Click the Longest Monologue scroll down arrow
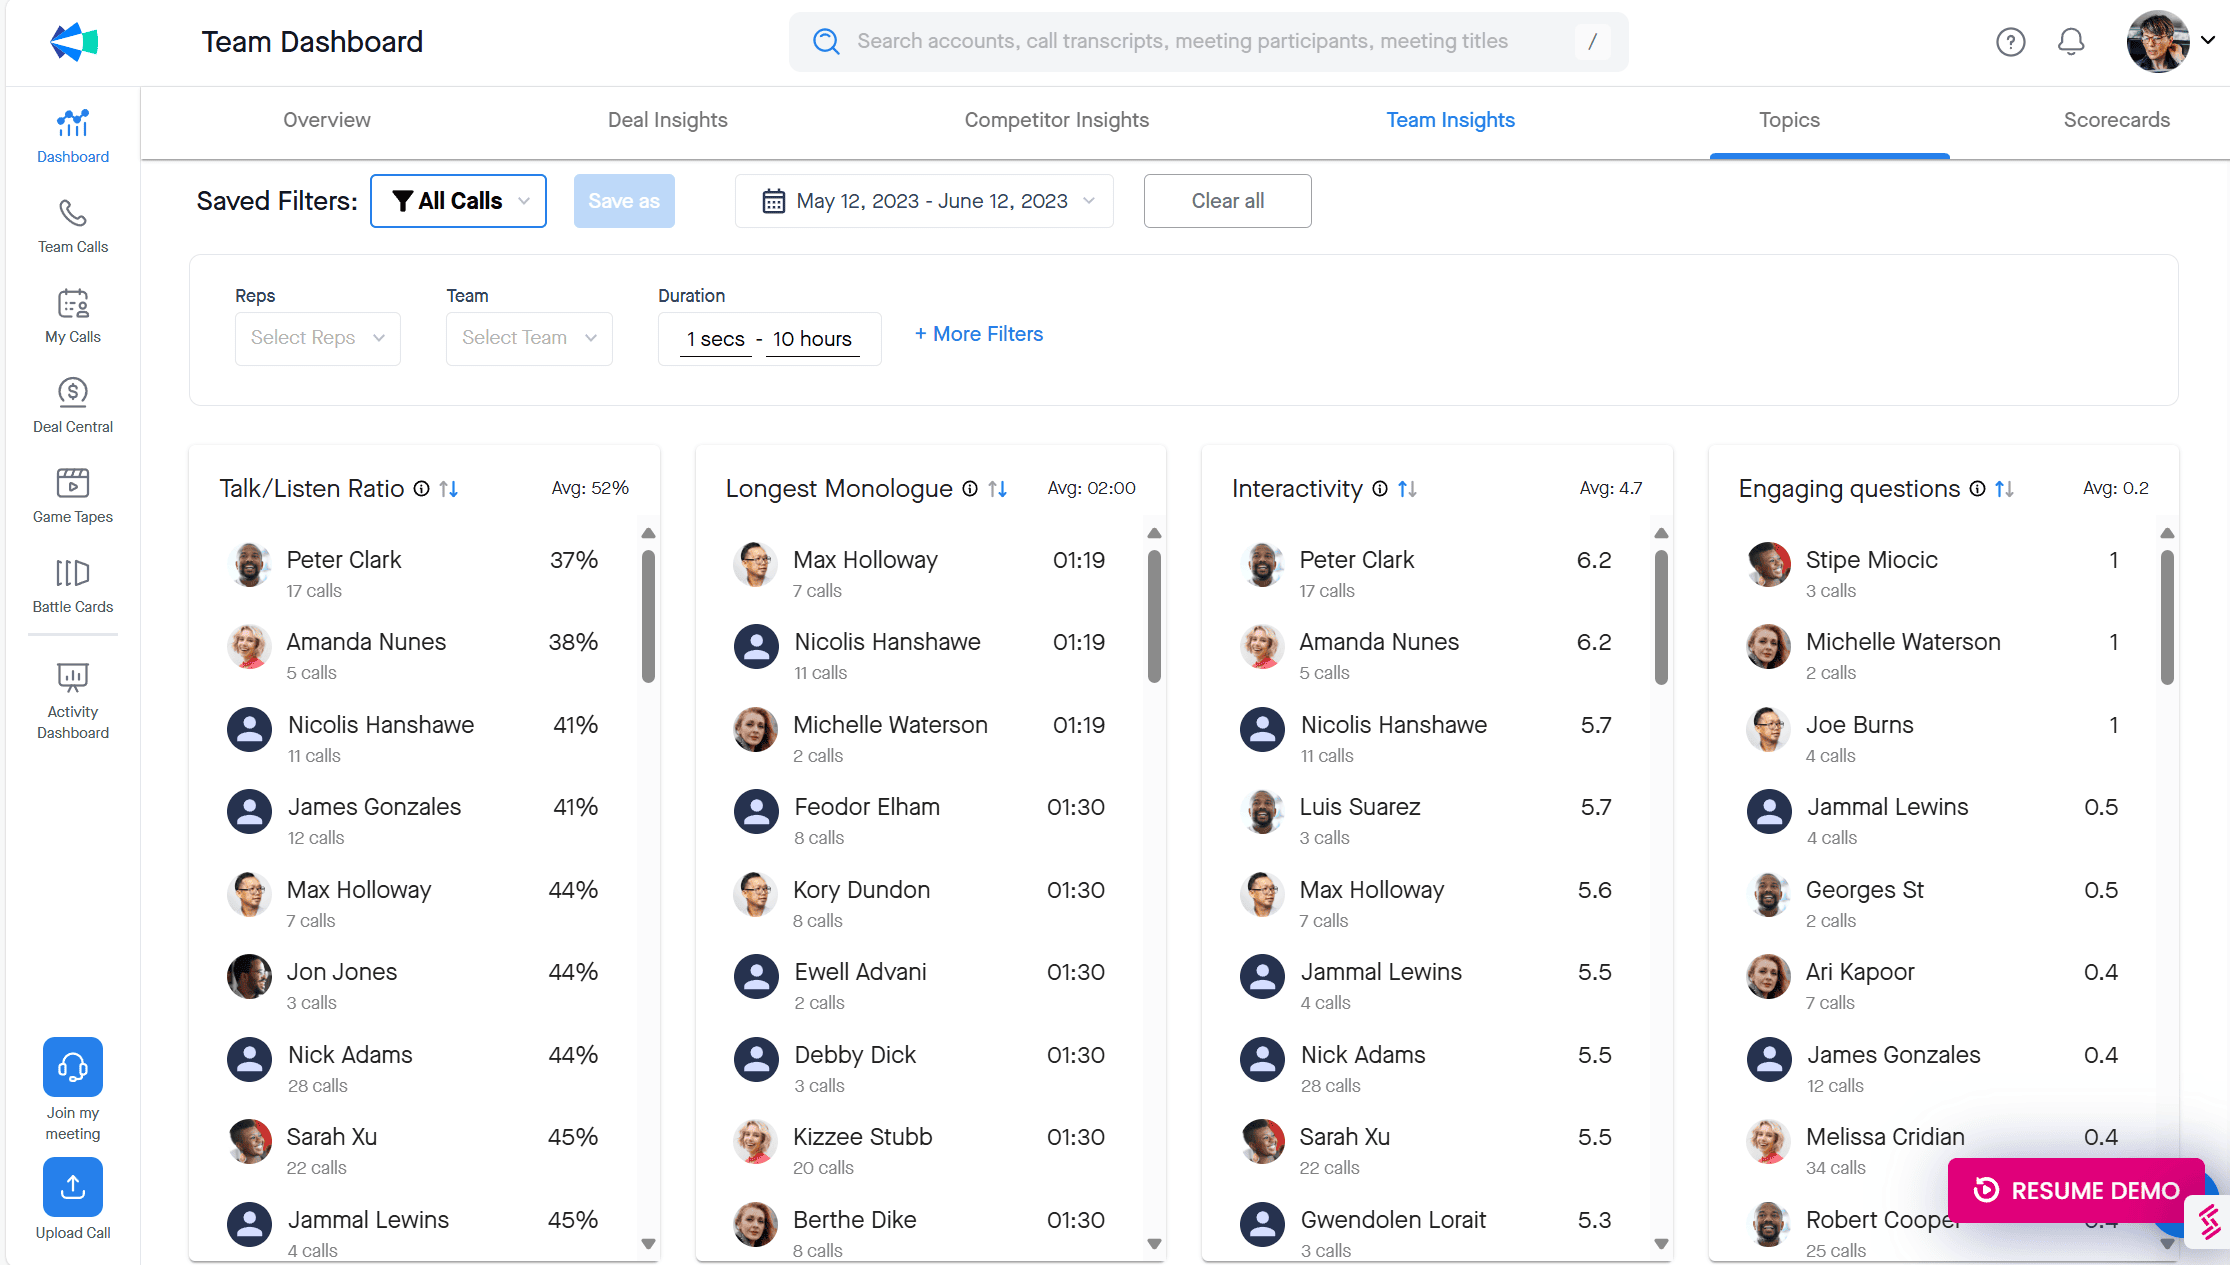The width and height of the screenshot is (2230, 1265). (1154, 1244)
